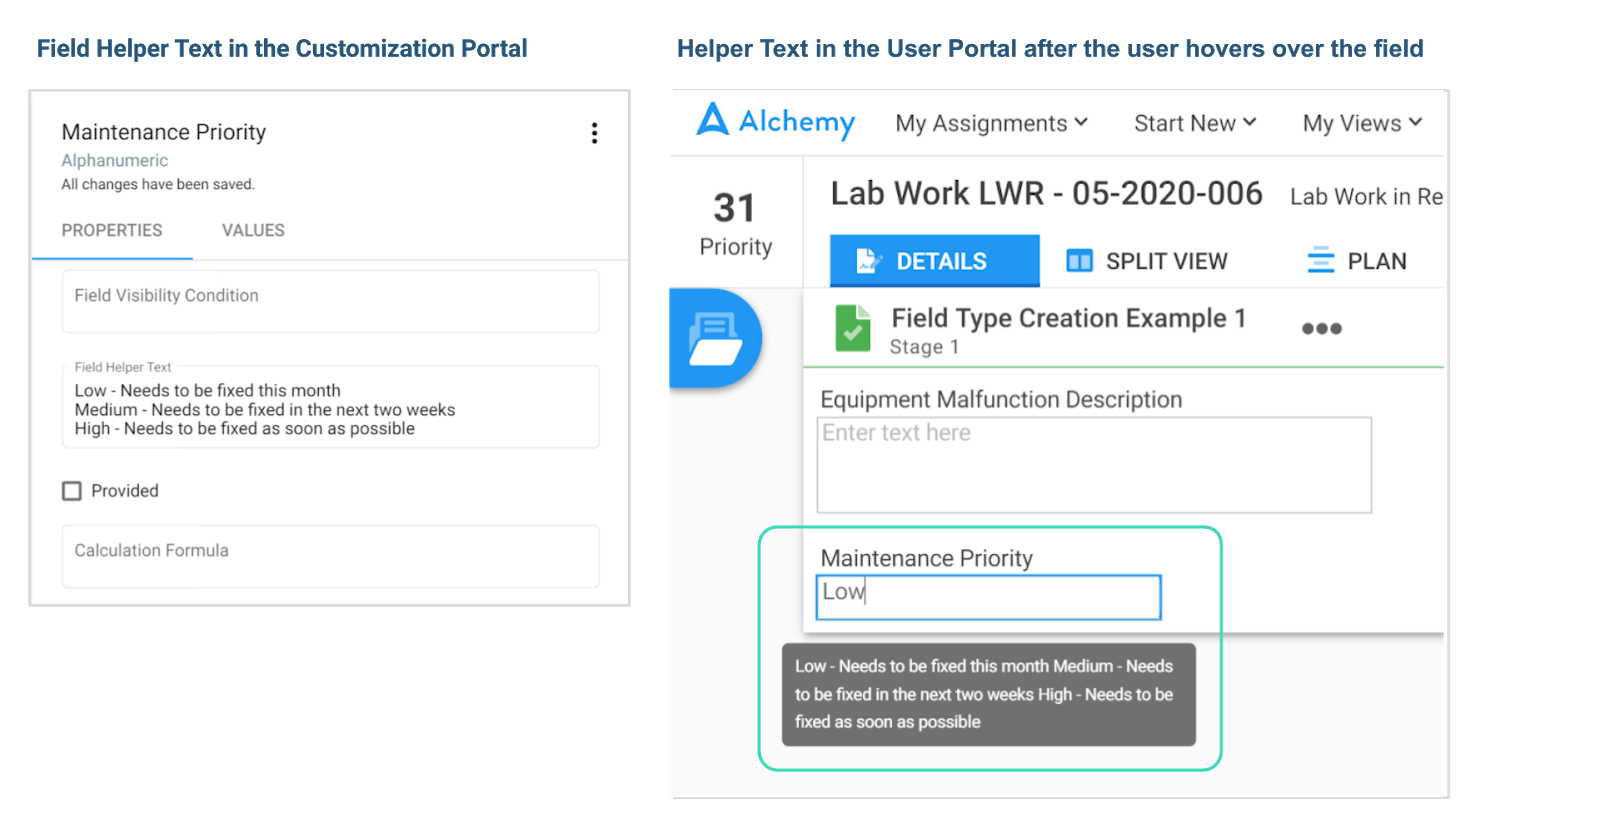Click the green document checkmark icon
The height and width of the screenshot is (828, 1600).
click(853, 329)
